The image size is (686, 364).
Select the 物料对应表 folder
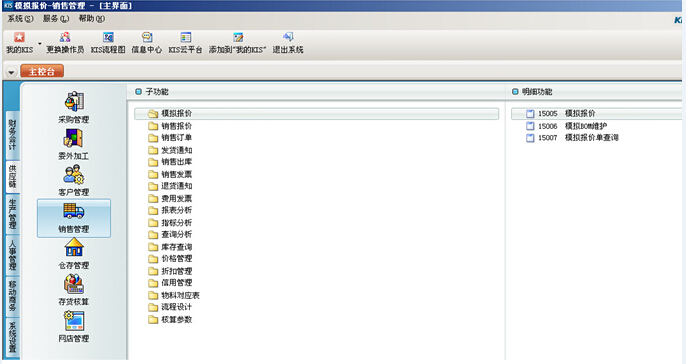tap(174, 295)
